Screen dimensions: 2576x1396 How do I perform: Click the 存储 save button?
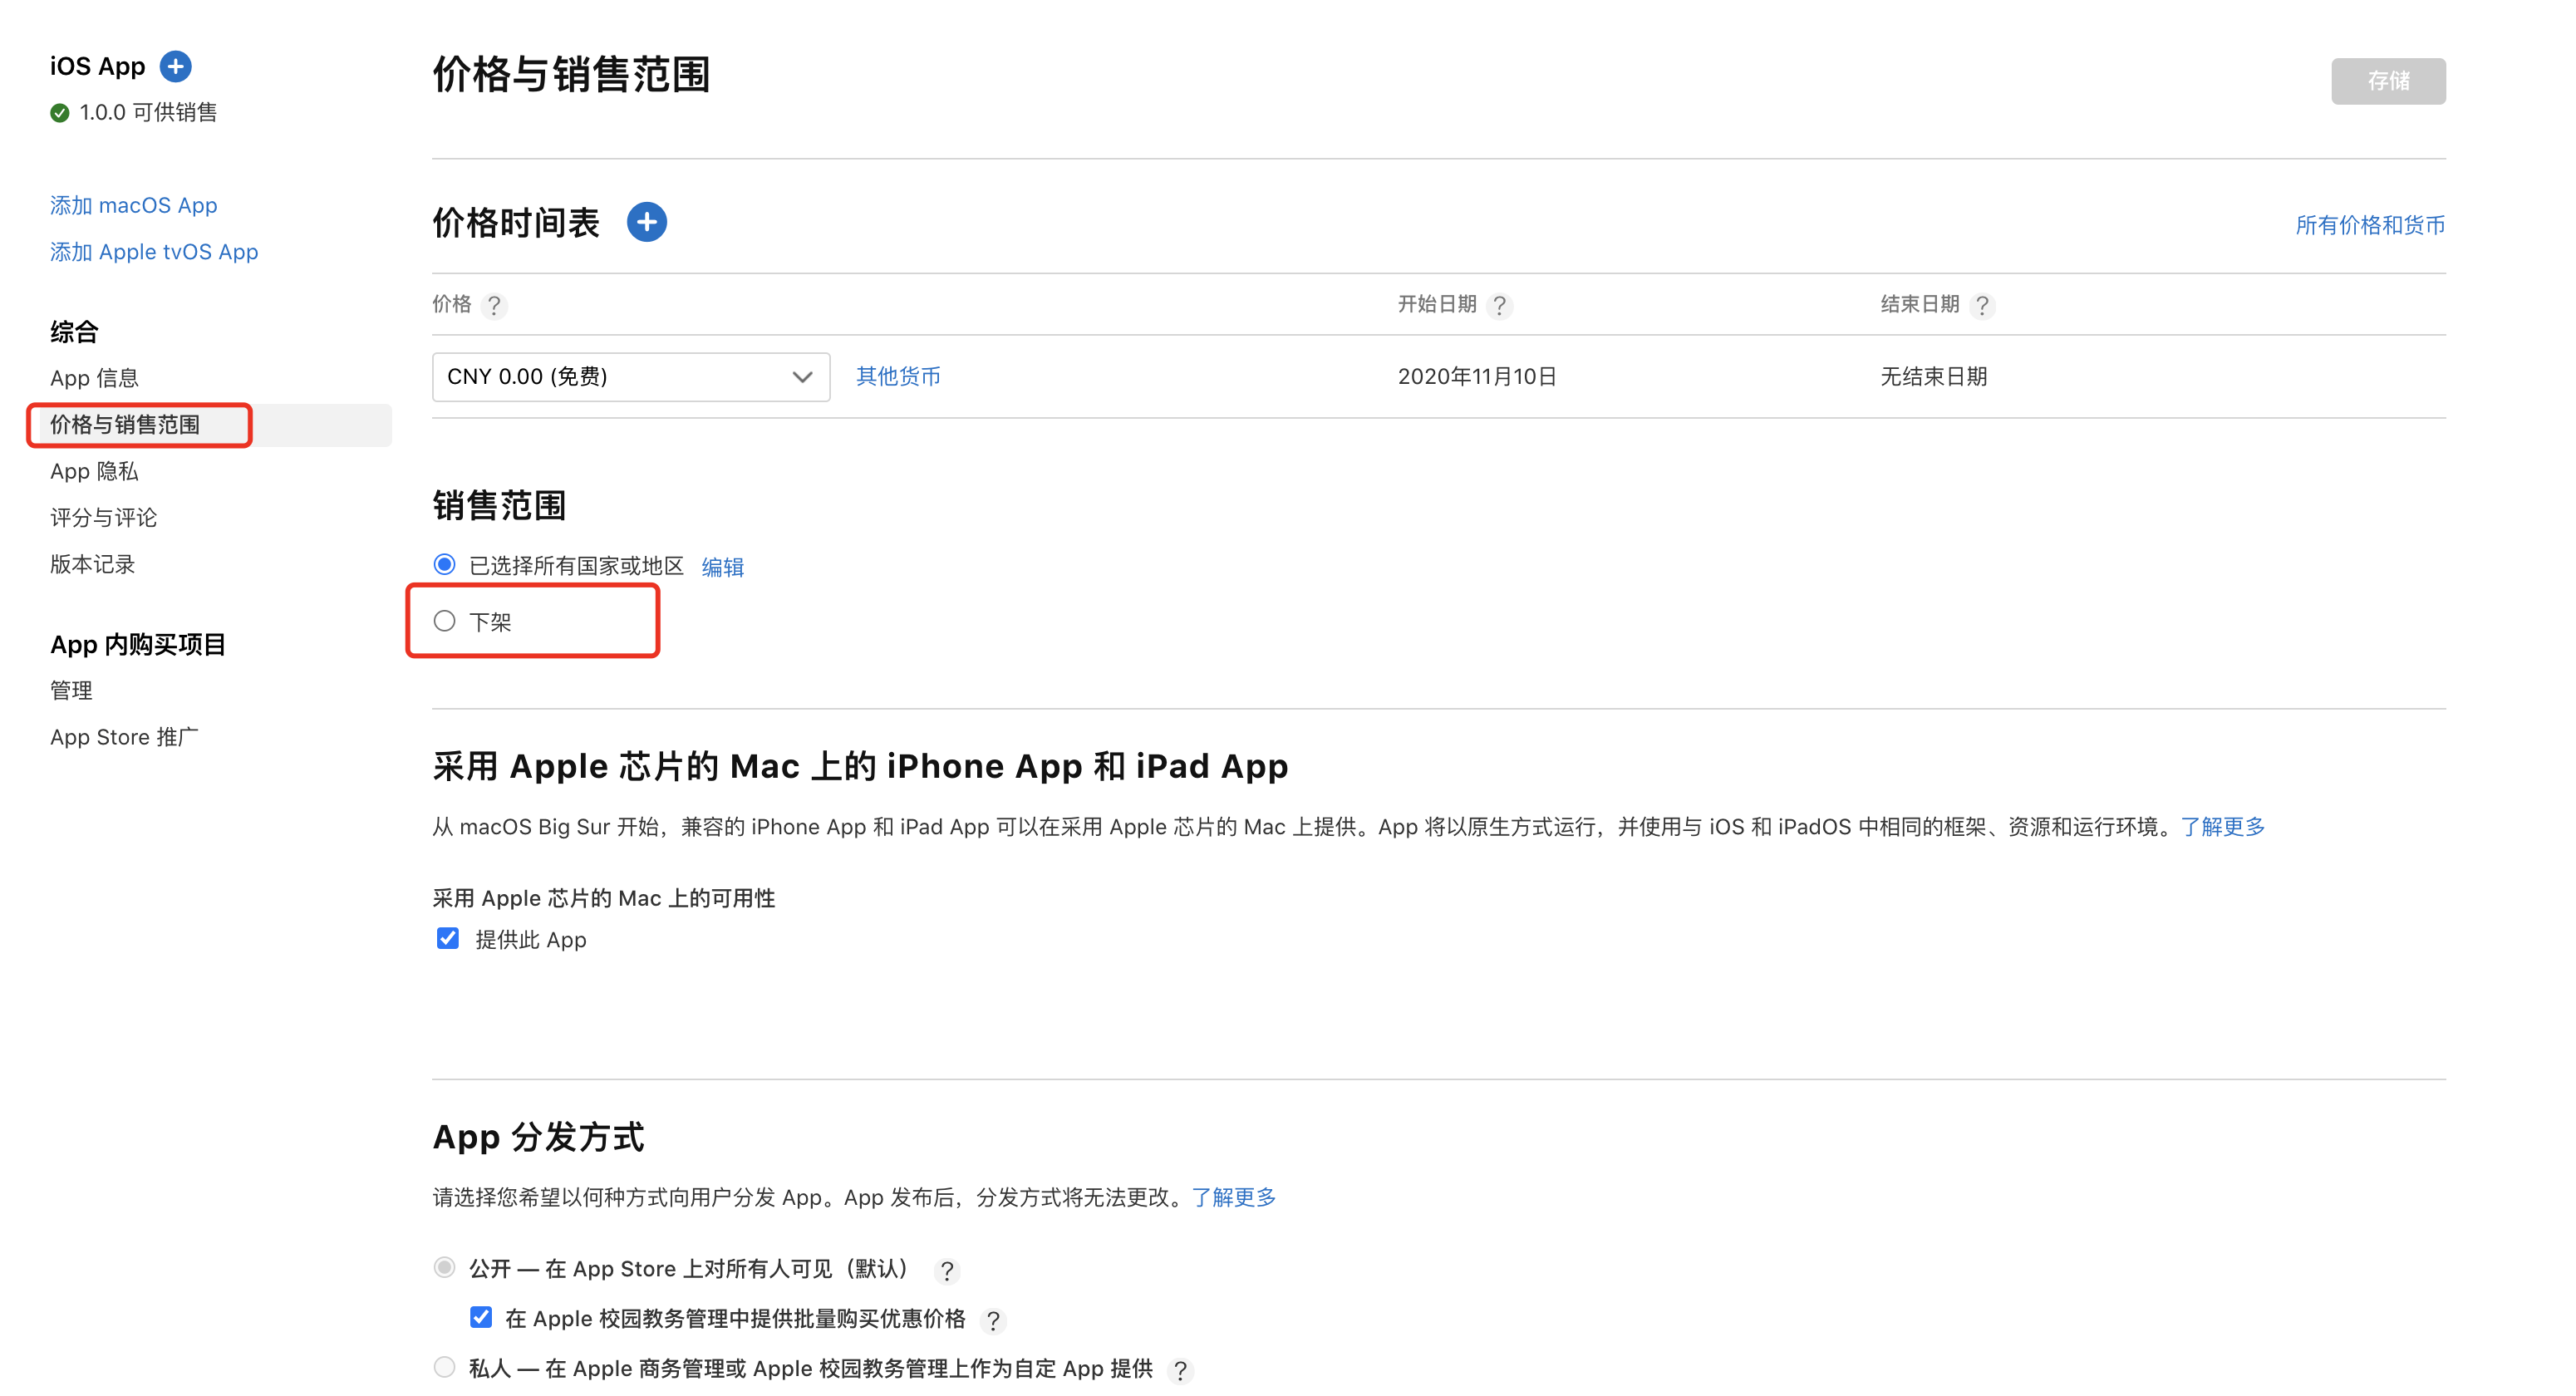(x=2388, y=81)
